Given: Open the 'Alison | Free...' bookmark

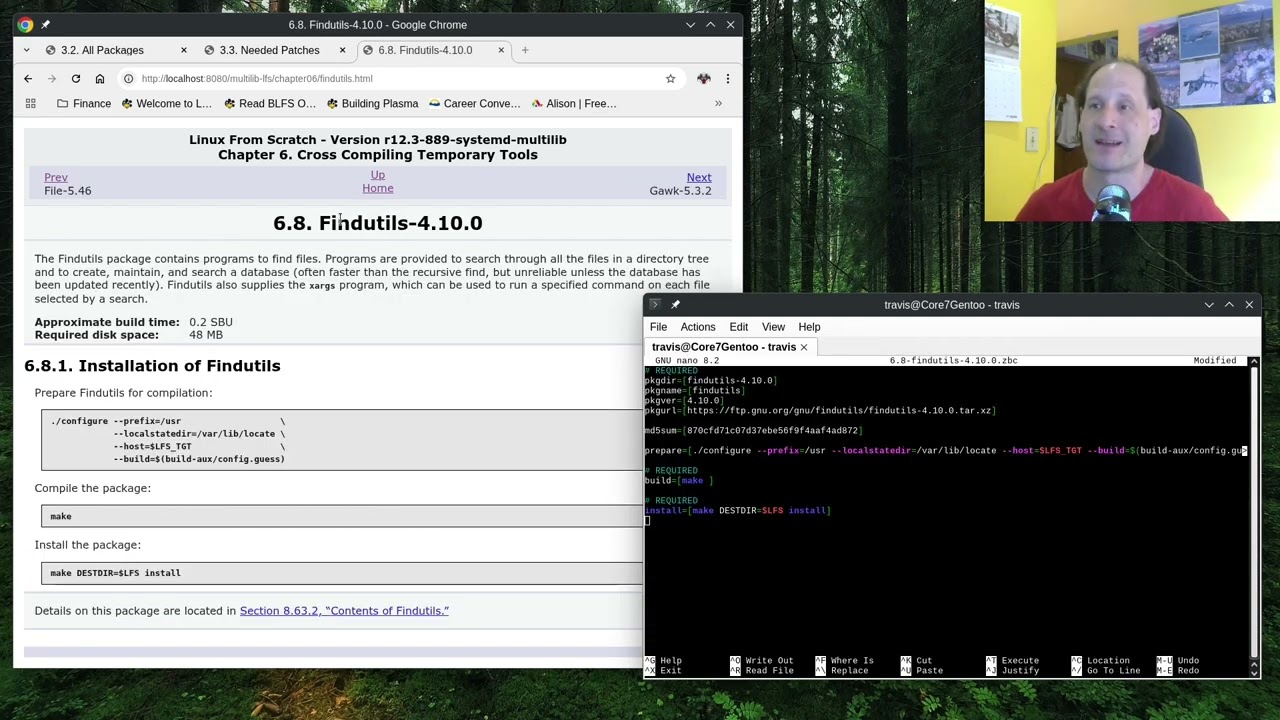Looking at the screenshot, I should pyautogui.click(x=573, y=103).
